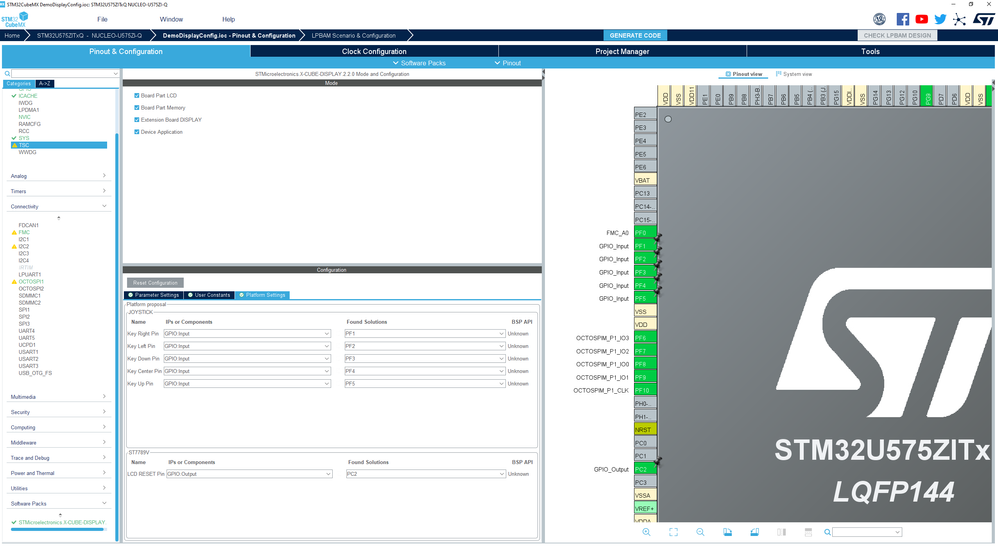Image resolution: width=998 pixels, height=547 pixels.
Task: Open Key Down Pin found solutions dropdown PF3
Action: coord(425,359)
